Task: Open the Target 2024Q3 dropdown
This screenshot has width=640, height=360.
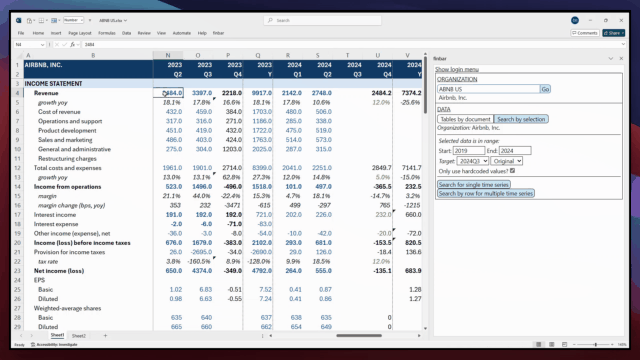Action: click(x=473, y=161)
